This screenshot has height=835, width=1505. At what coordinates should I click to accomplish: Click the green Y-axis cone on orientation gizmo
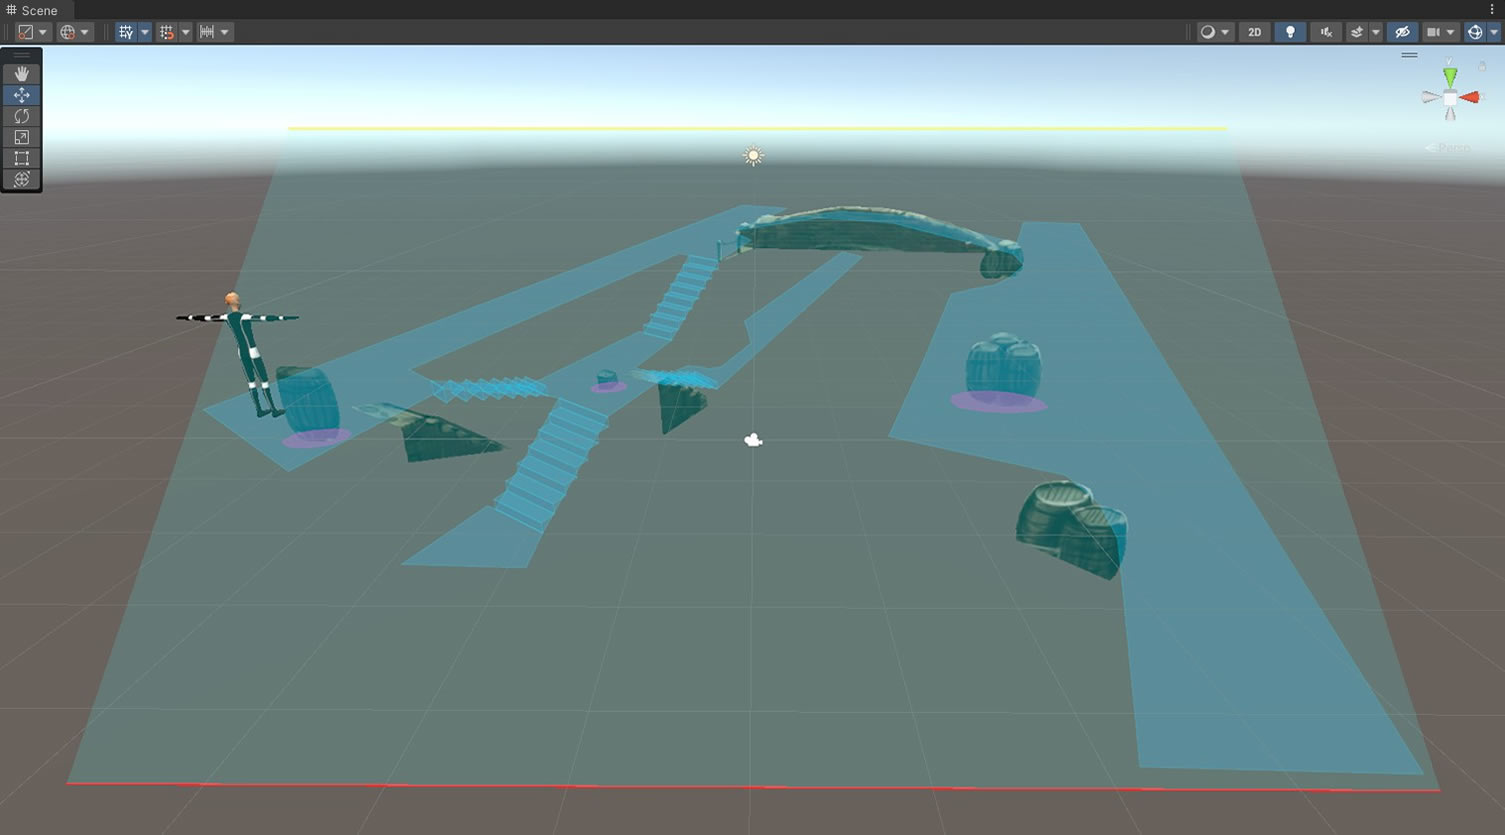[1450, 76]
